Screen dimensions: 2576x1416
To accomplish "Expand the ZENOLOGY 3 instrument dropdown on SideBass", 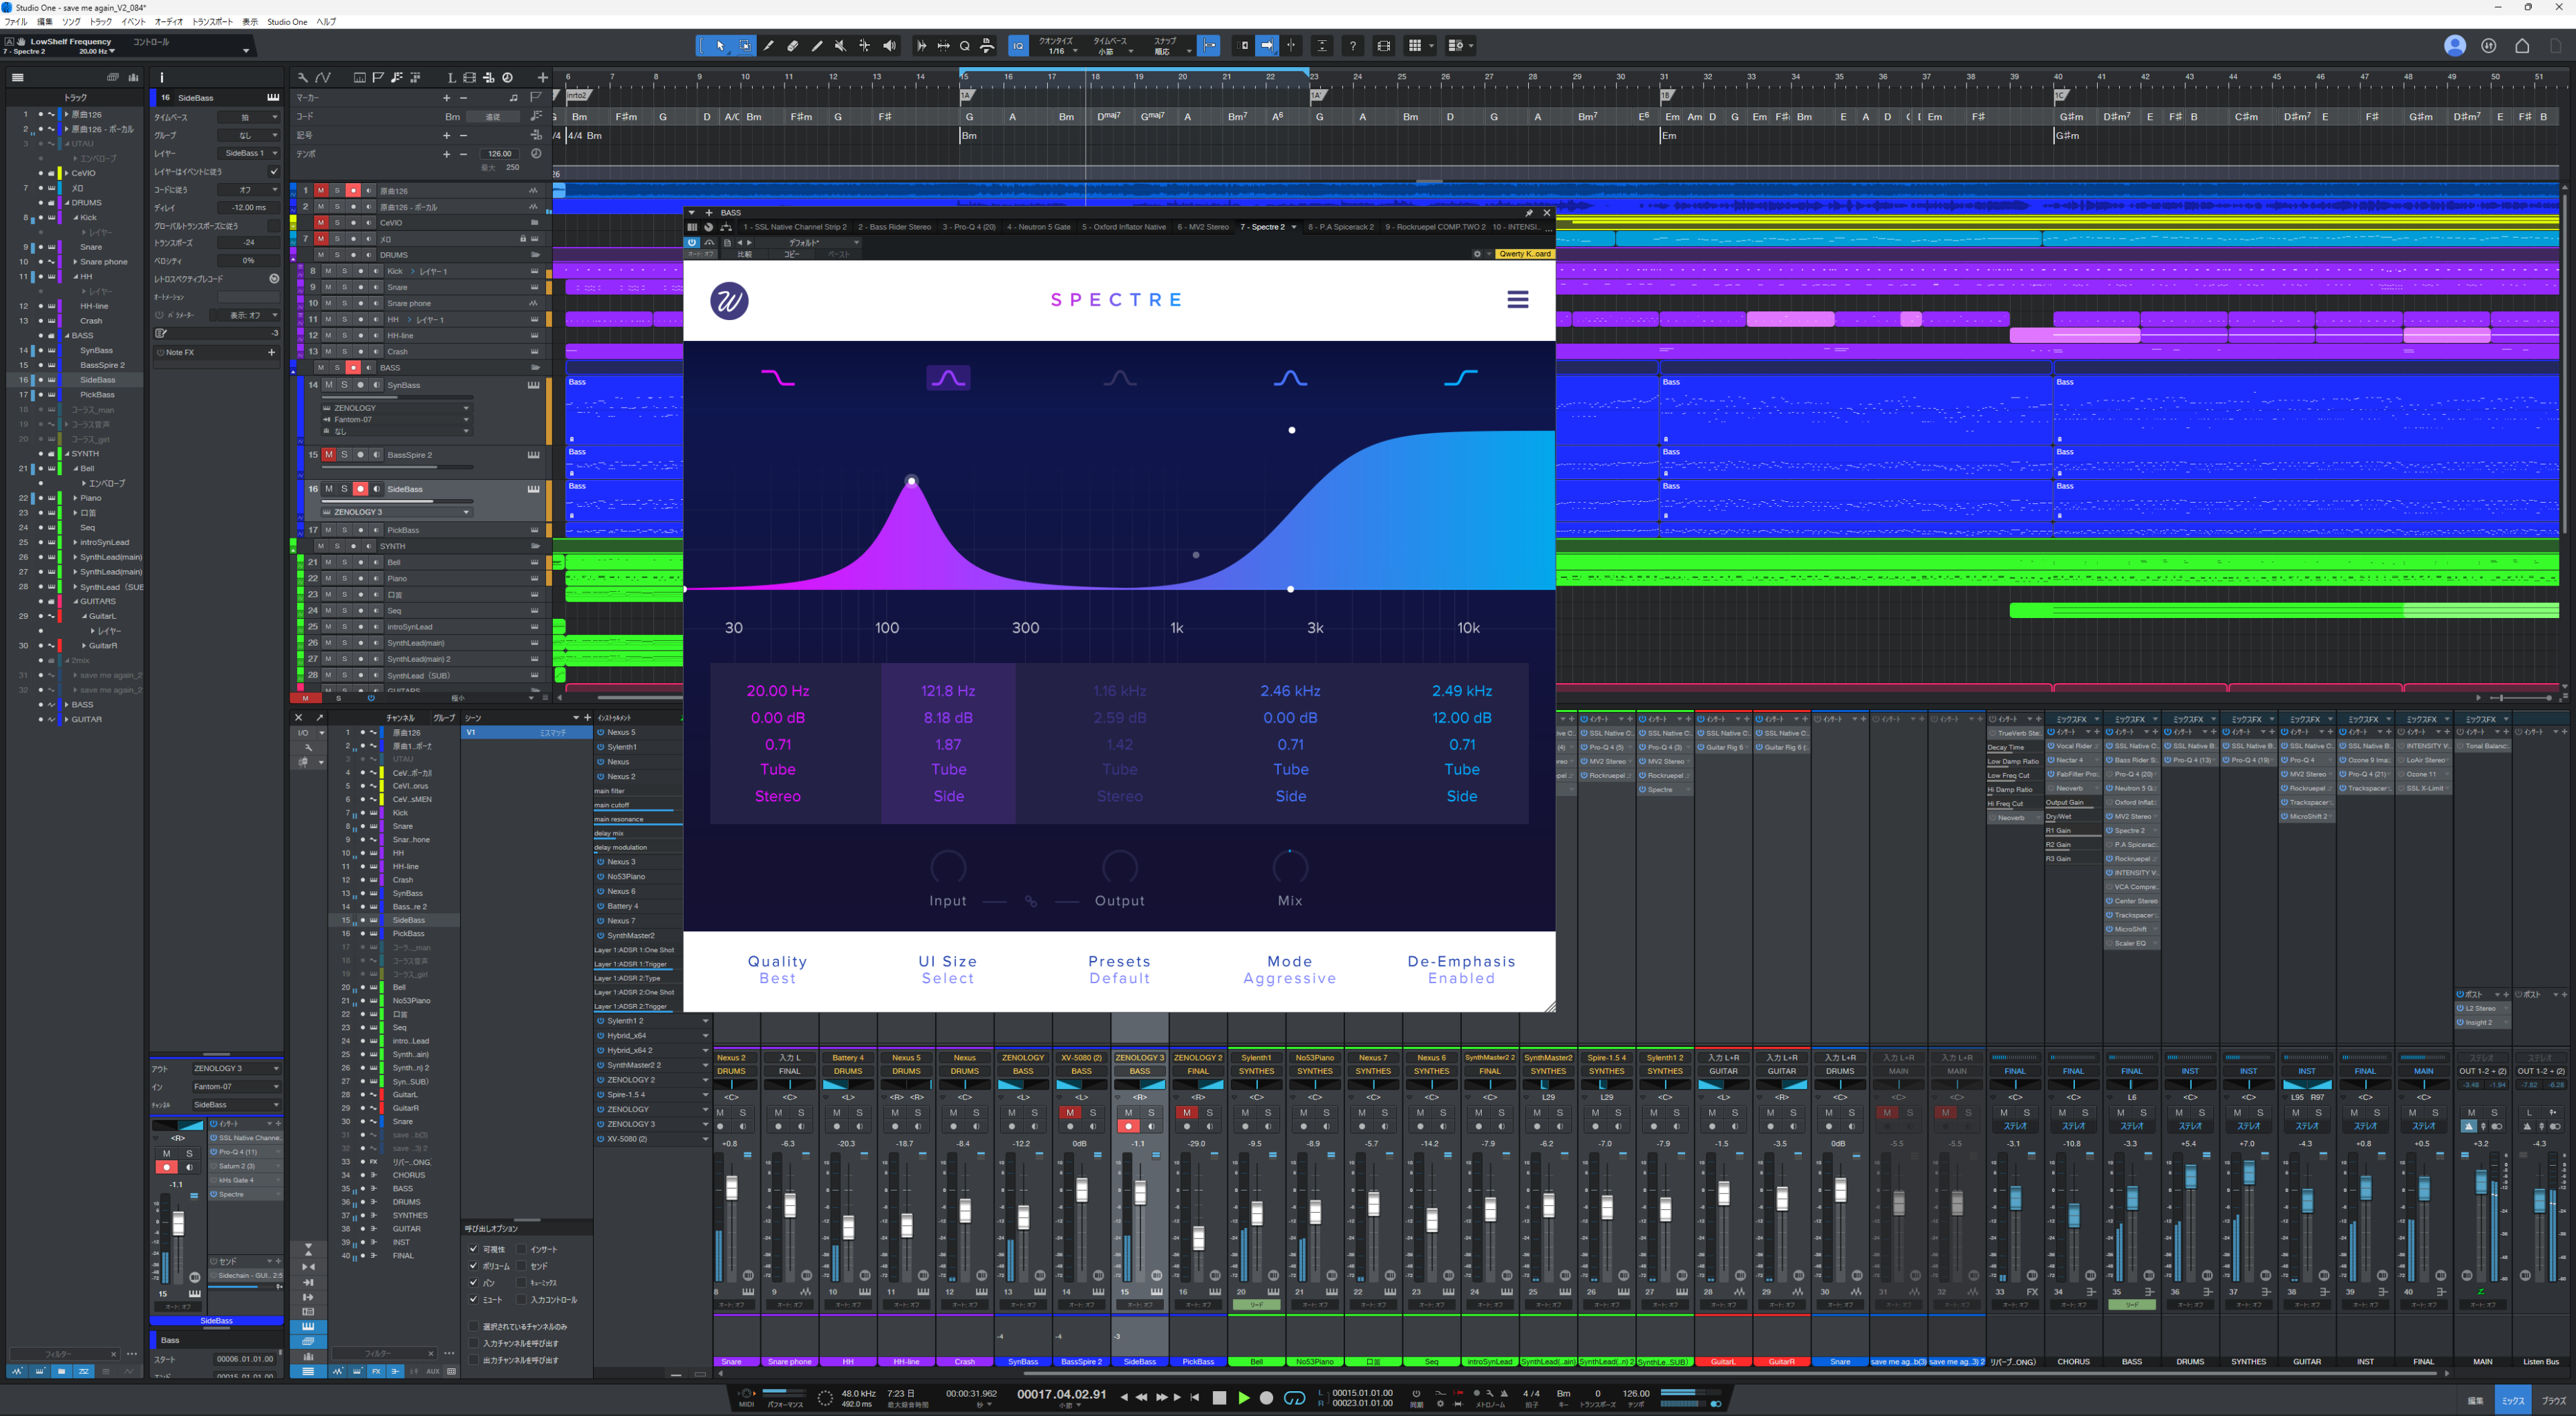I will [466, 512].
